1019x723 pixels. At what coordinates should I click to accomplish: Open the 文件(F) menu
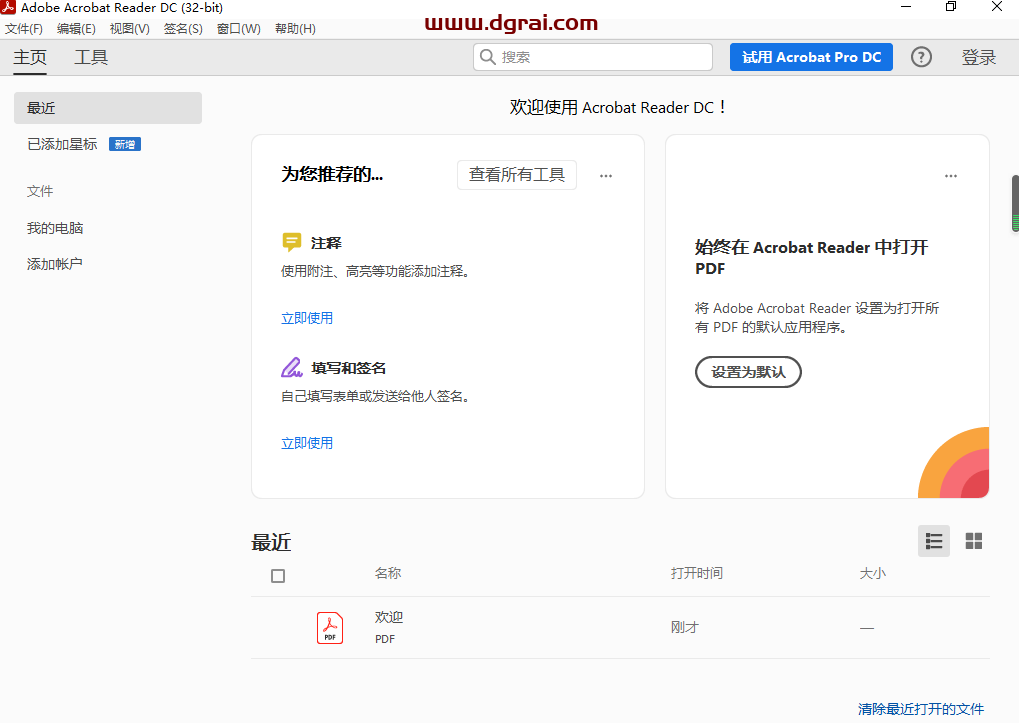(24, 29)
